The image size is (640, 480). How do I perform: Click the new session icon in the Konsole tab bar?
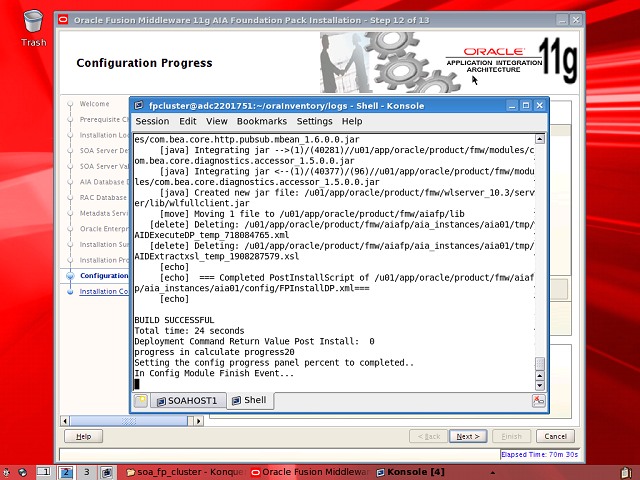pyautogui.click(x=140, y=400)
